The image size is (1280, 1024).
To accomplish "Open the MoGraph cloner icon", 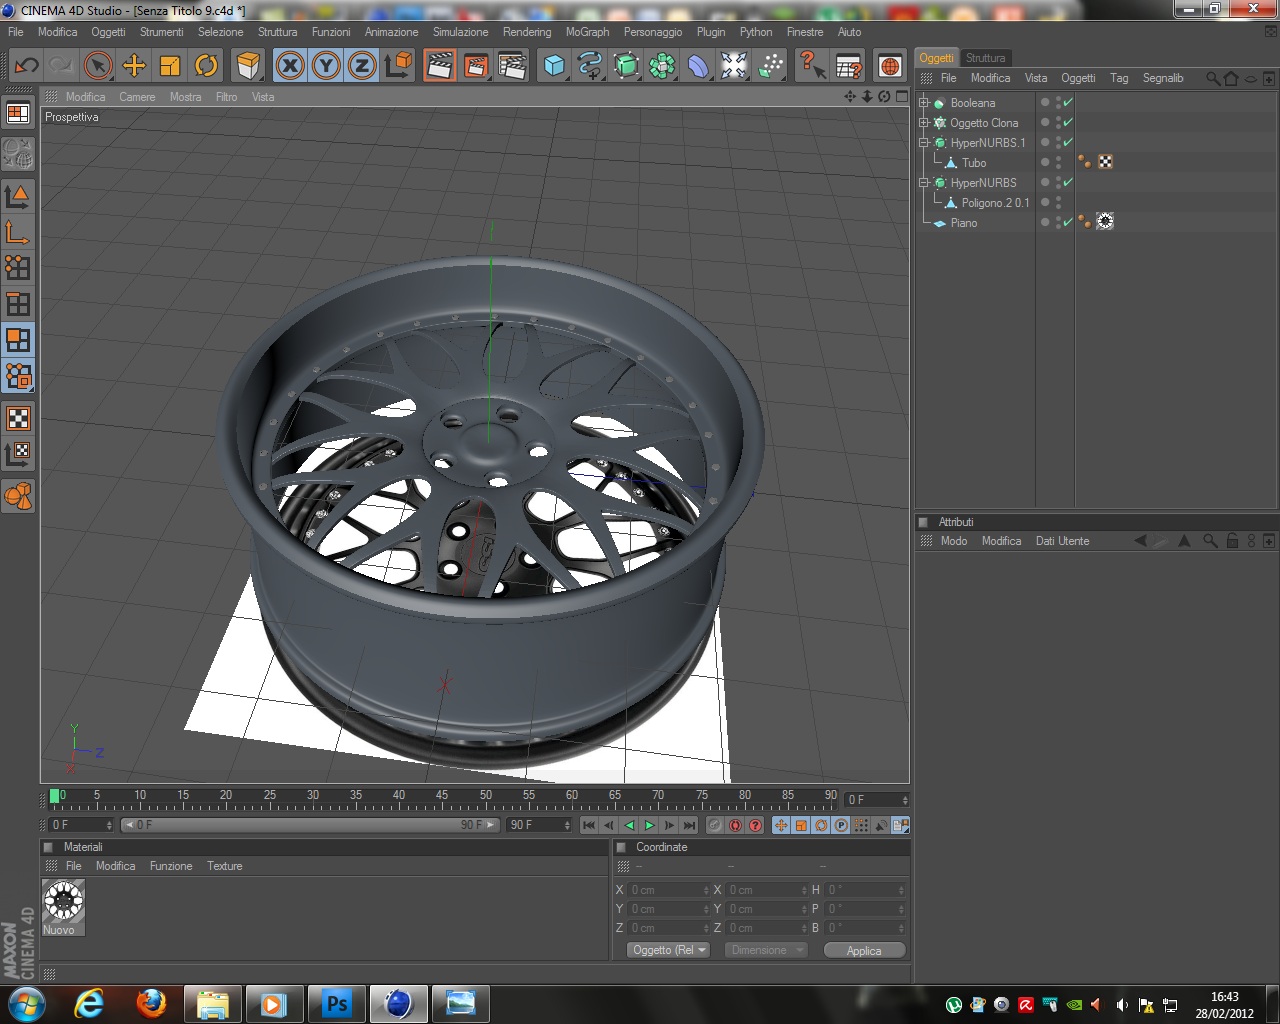I will [662, 66].
